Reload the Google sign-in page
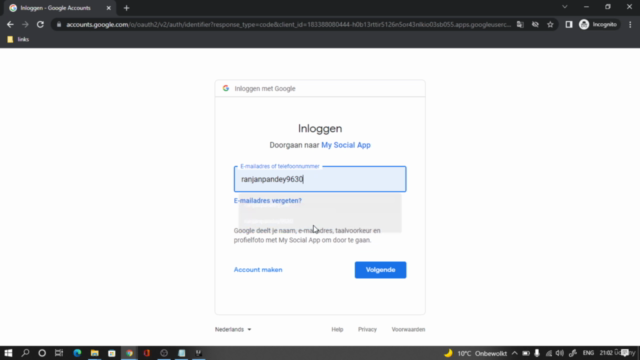This screenshot has width=640, height=360. (40, 24)
